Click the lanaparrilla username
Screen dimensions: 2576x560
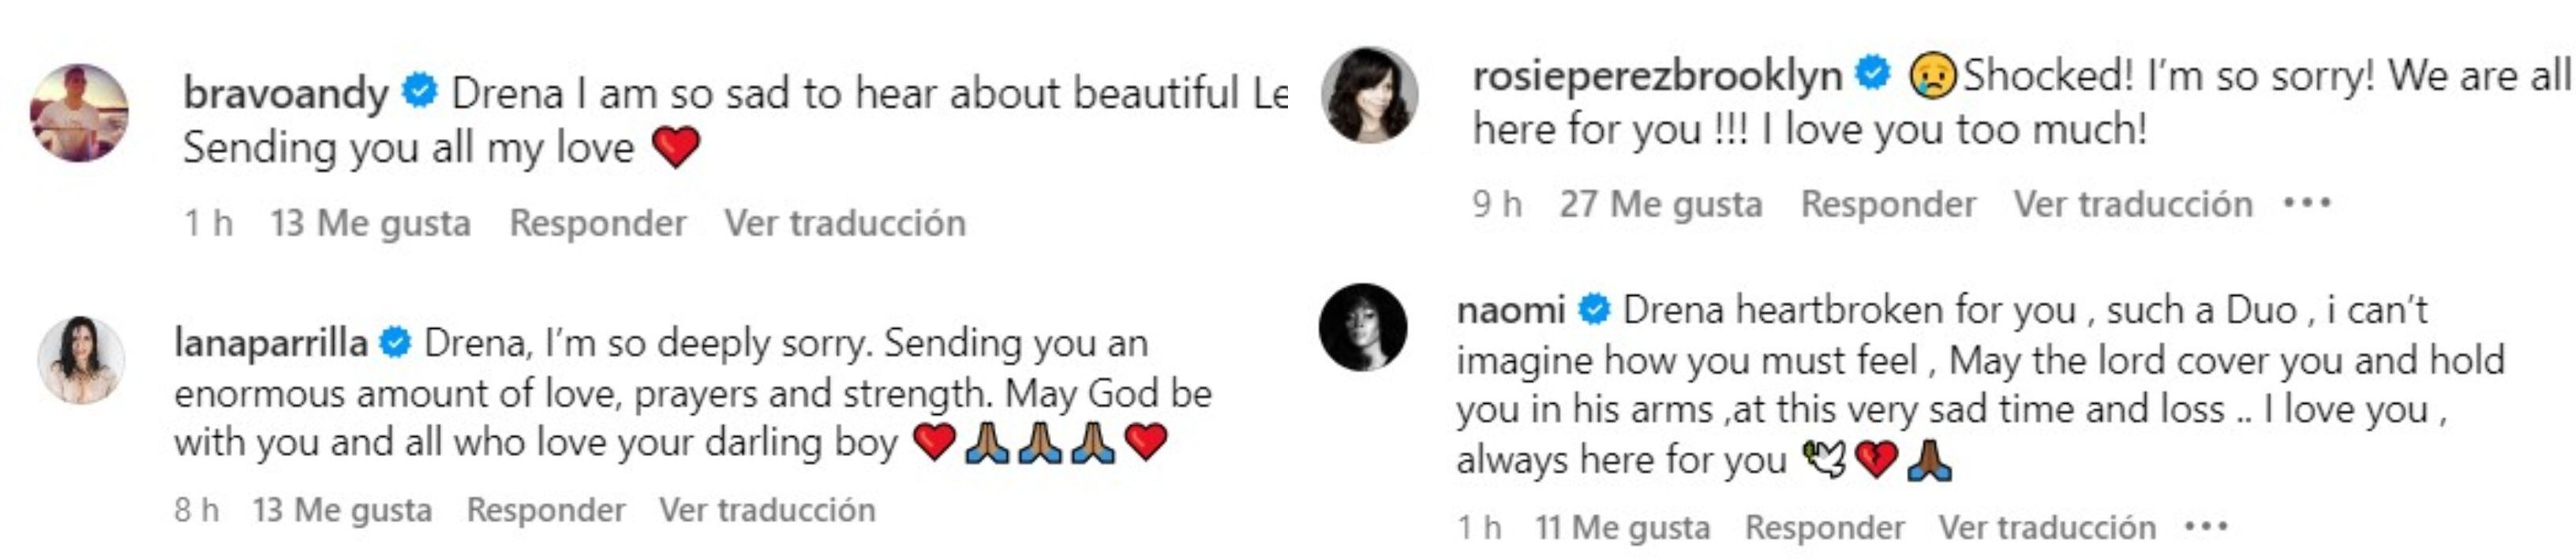(x=270, y=343)
